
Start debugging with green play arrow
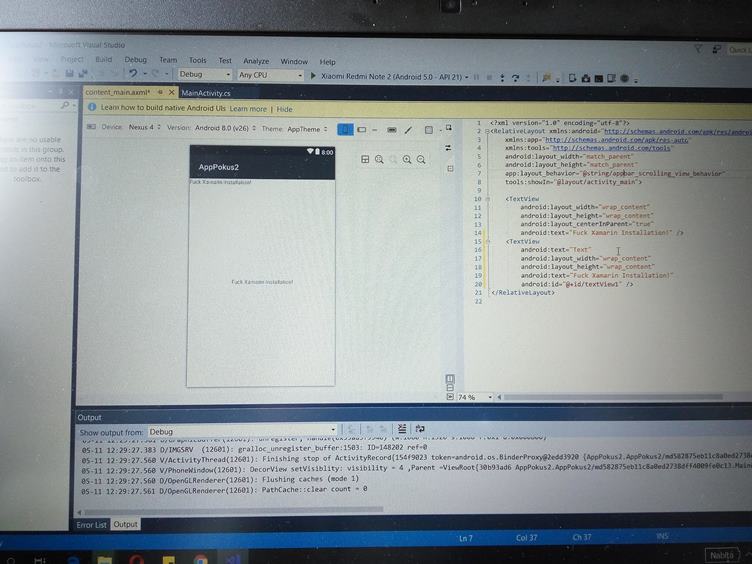pyautogui.click(x=313, y=75)
